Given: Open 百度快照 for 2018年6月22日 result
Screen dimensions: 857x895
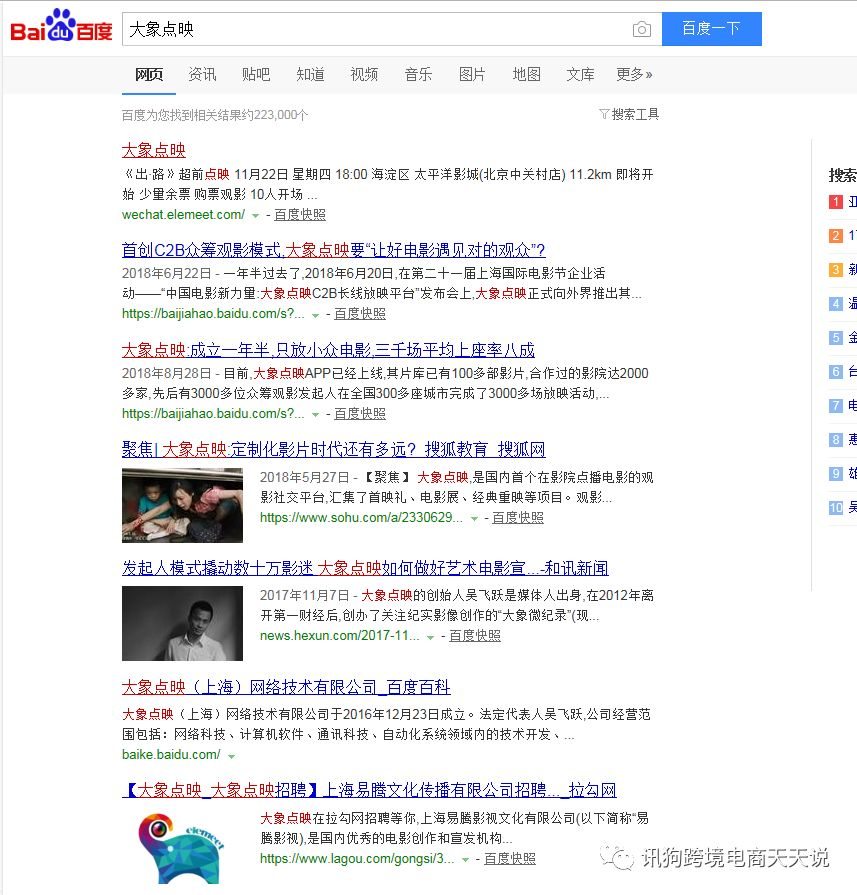Looking at the screenshot, I should point(360,314).
